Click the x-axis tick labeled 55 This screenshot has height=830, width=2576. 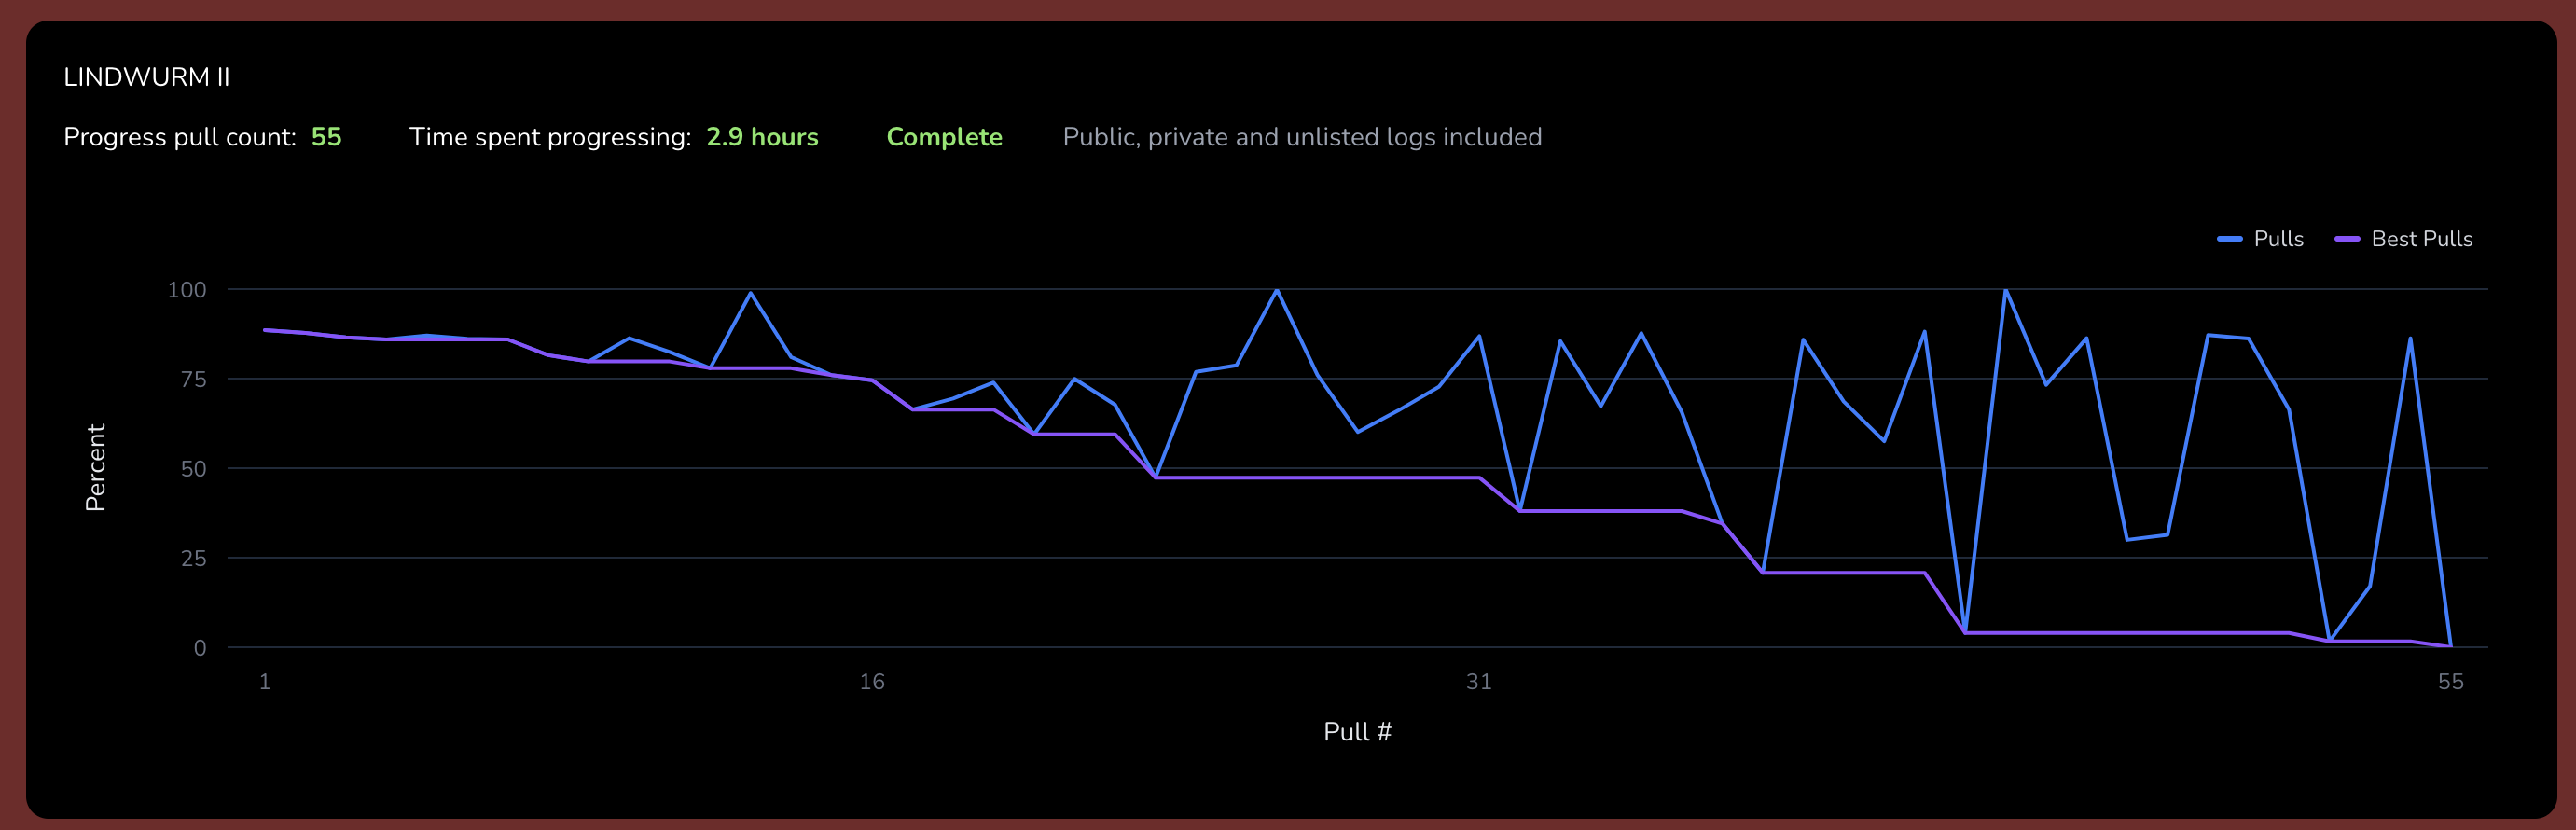tap(2450, 682)
